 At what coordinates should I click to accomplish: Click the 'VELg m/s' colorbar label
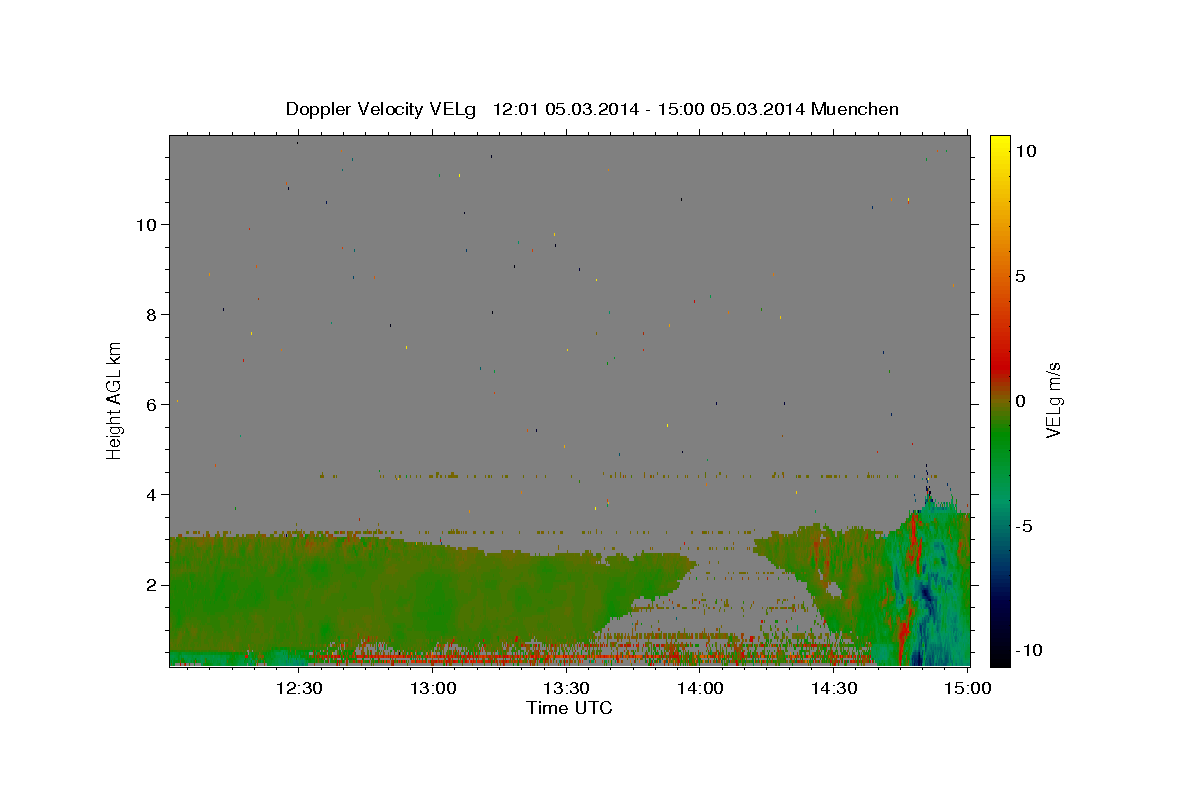[x=1053, y=400]
